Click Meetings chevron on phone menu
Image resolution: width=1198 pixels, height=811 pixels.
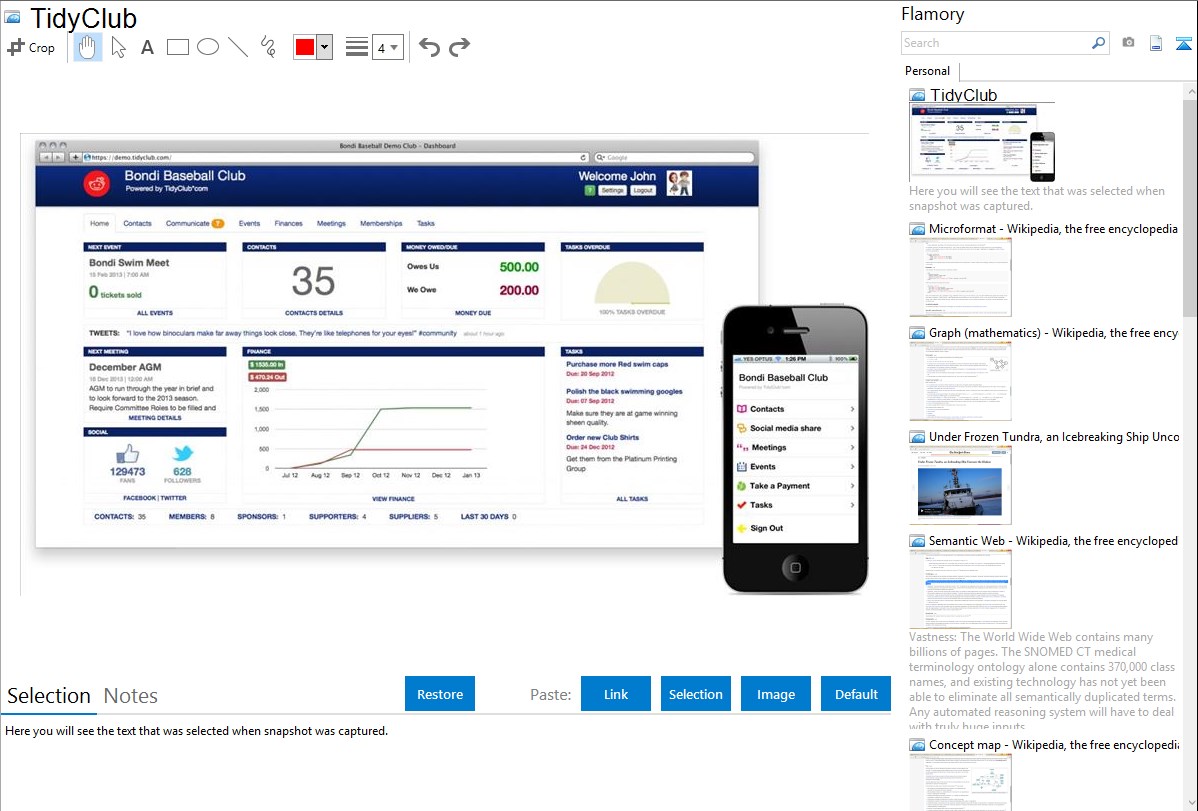(x=851, y=448)
